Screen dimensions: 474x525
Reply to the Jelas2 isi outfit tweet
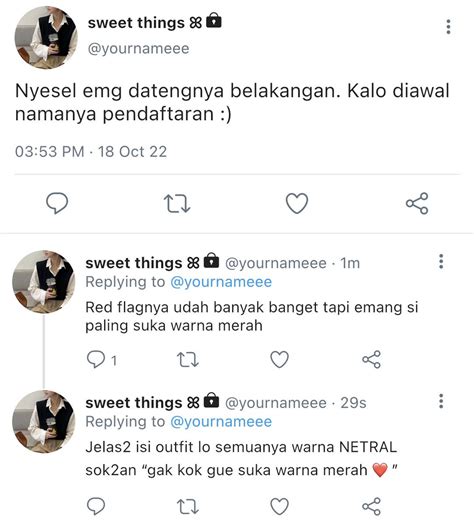pyautogui.click(x=96, y=506)
